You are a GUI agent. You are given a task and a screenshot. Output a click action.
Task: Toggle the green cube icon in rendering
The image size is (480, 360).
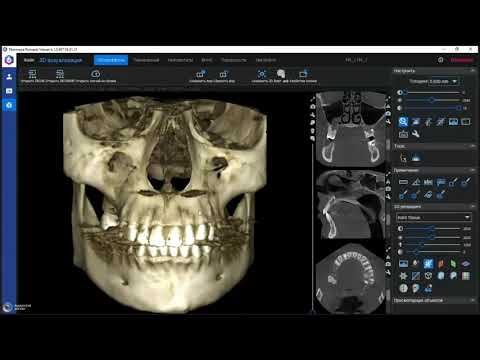tap(453, 264)
